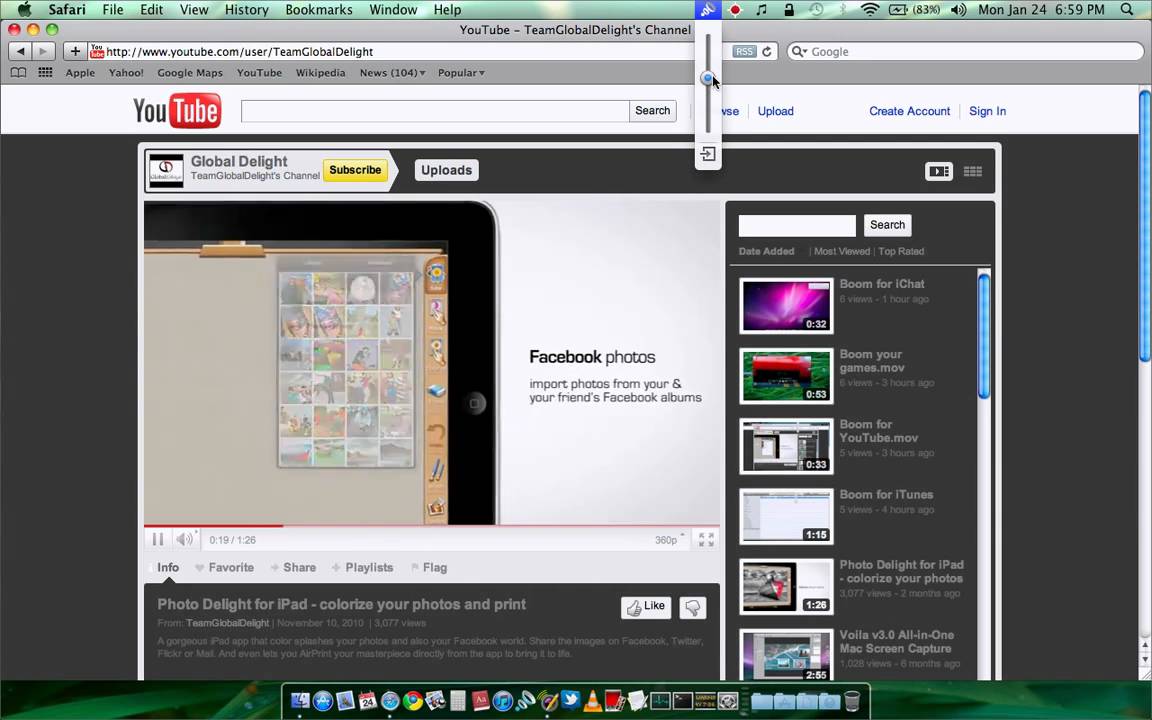The height and width of the screenshot is (720, 1152).
Task: Open the File menu
Action: (113, 10)
